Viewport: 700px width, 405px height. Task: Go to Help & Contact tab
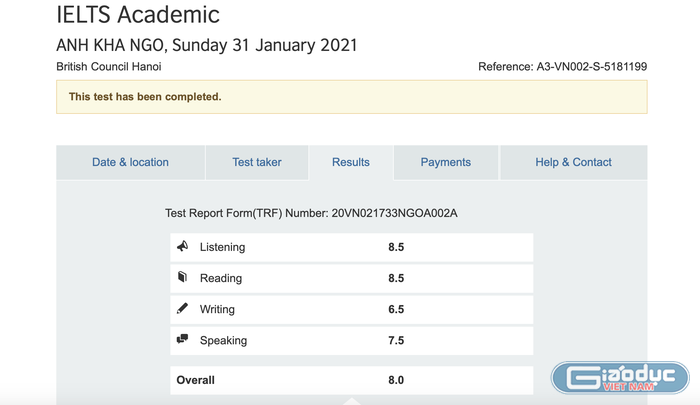(x=573, y=162)
